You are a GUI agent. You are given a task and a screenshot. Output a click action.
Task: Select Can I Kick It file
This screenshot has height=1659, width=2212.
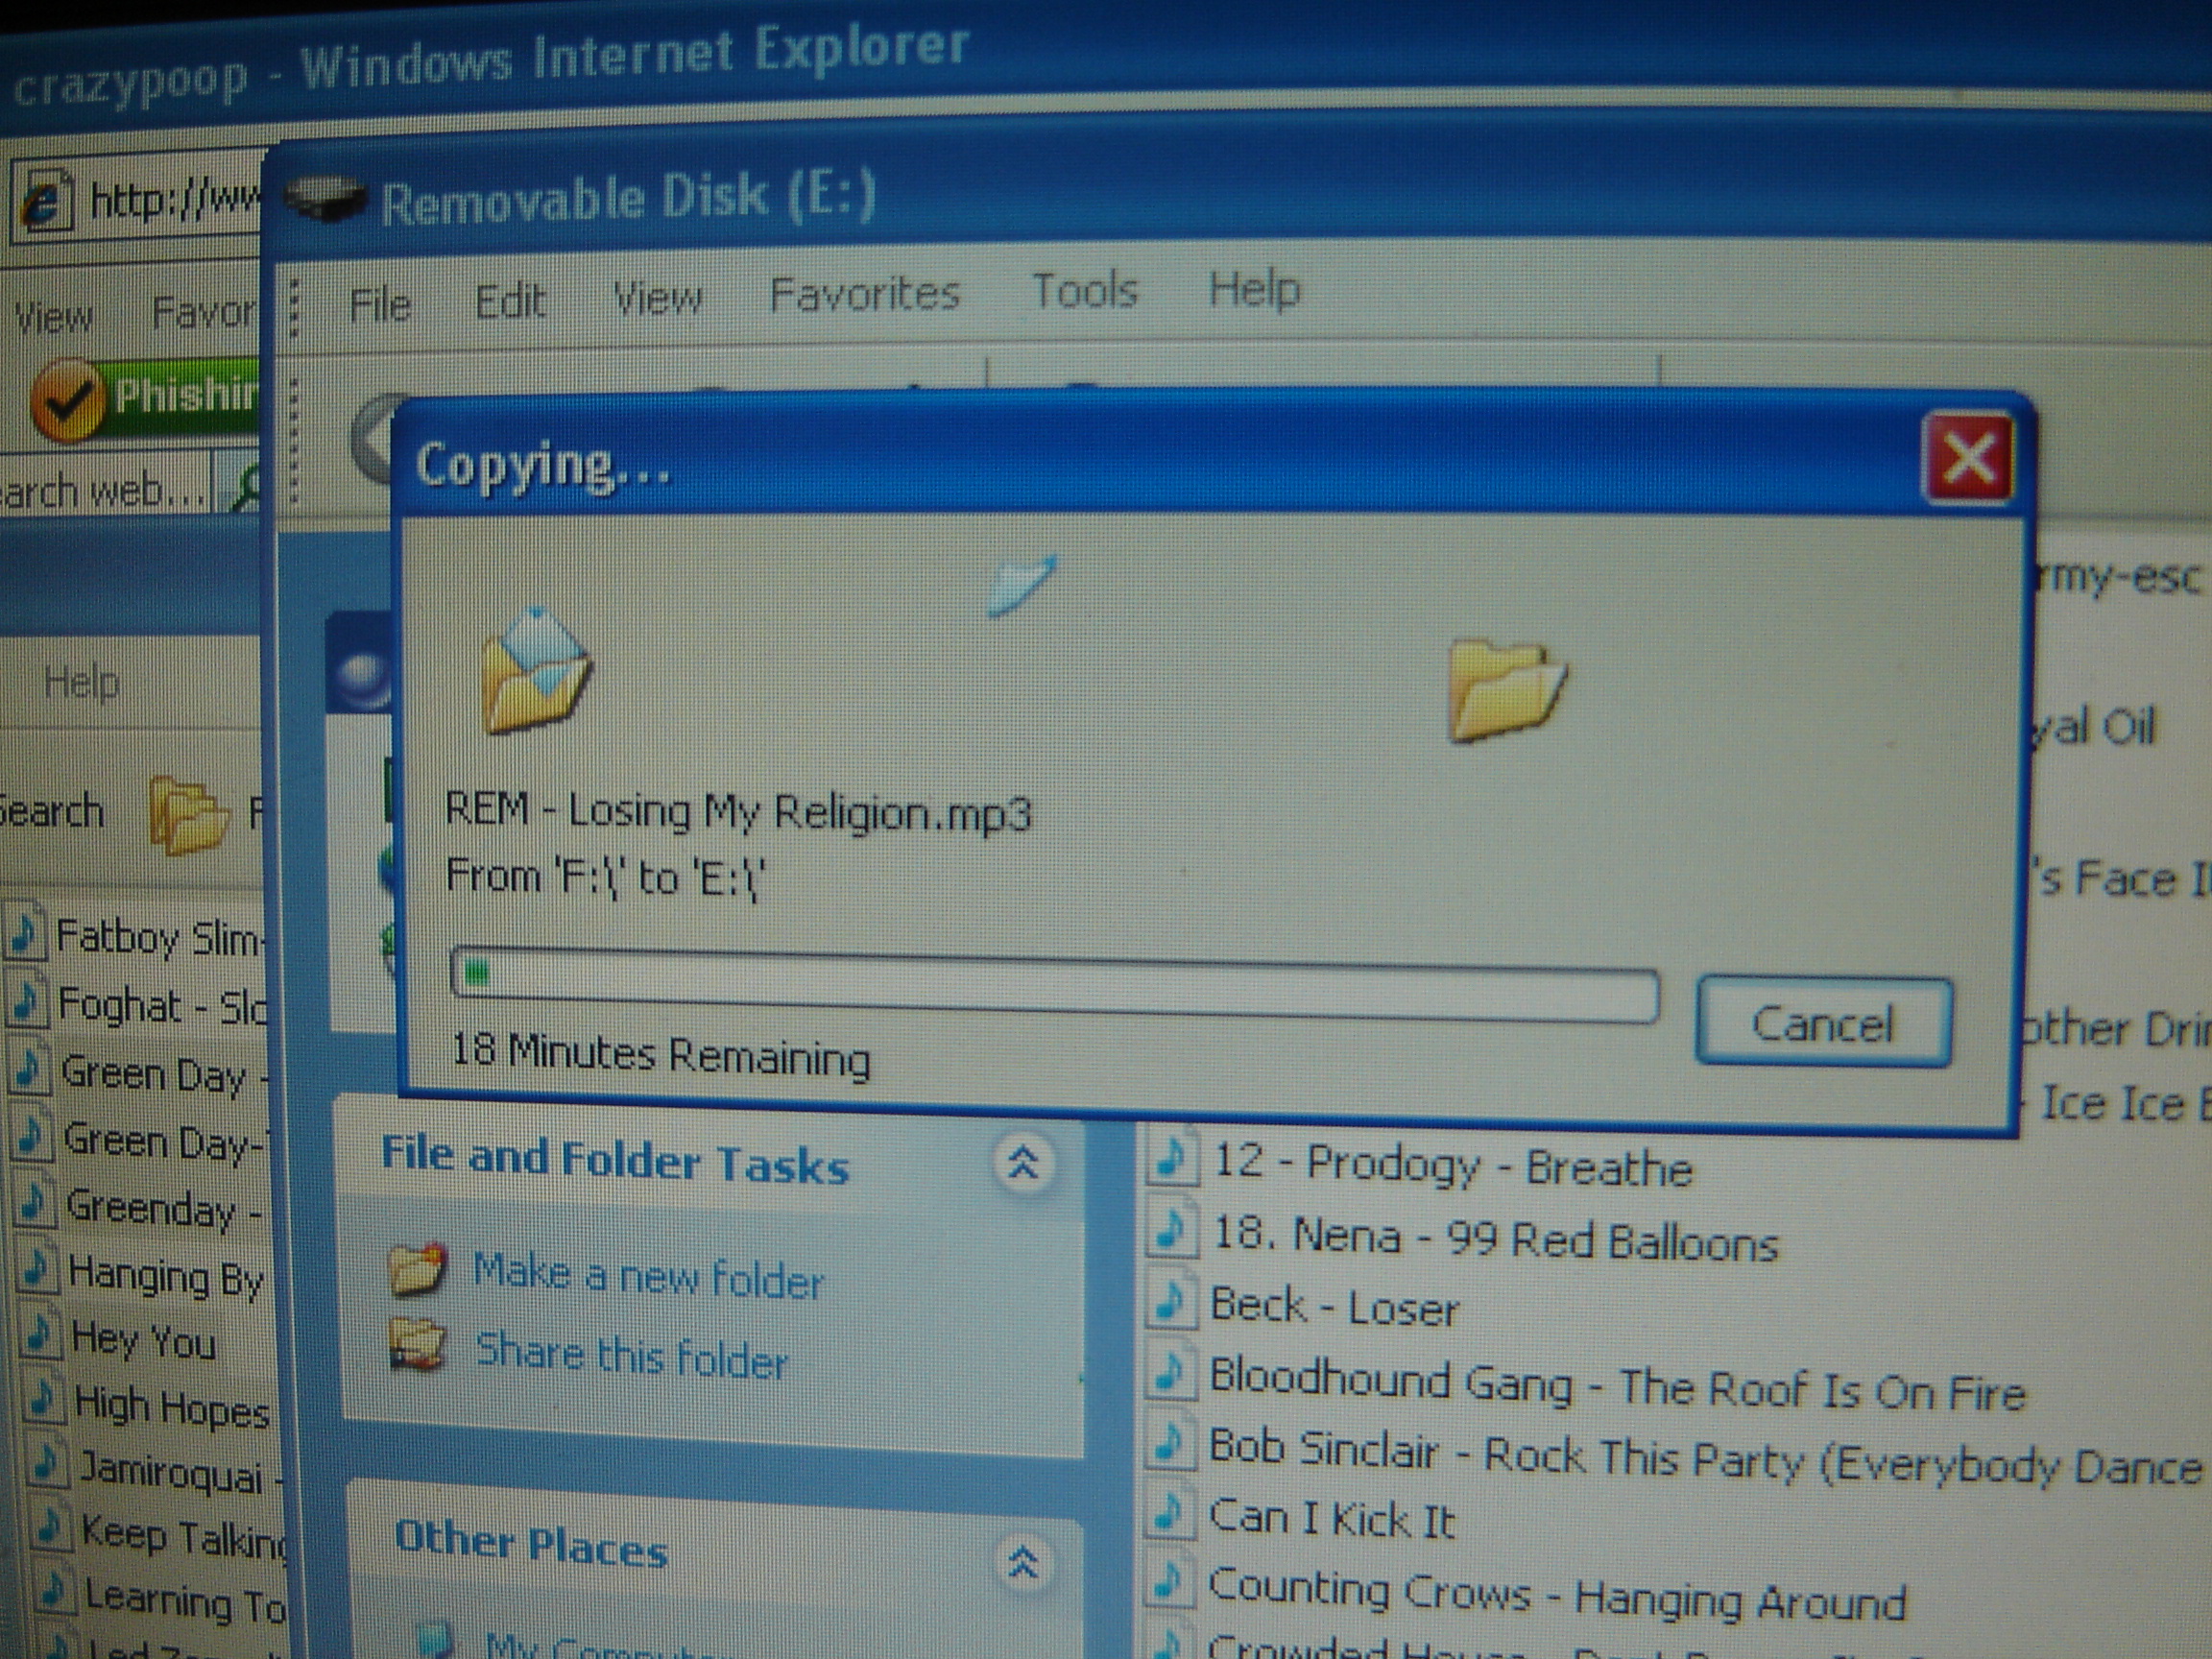(1331, 1519)
